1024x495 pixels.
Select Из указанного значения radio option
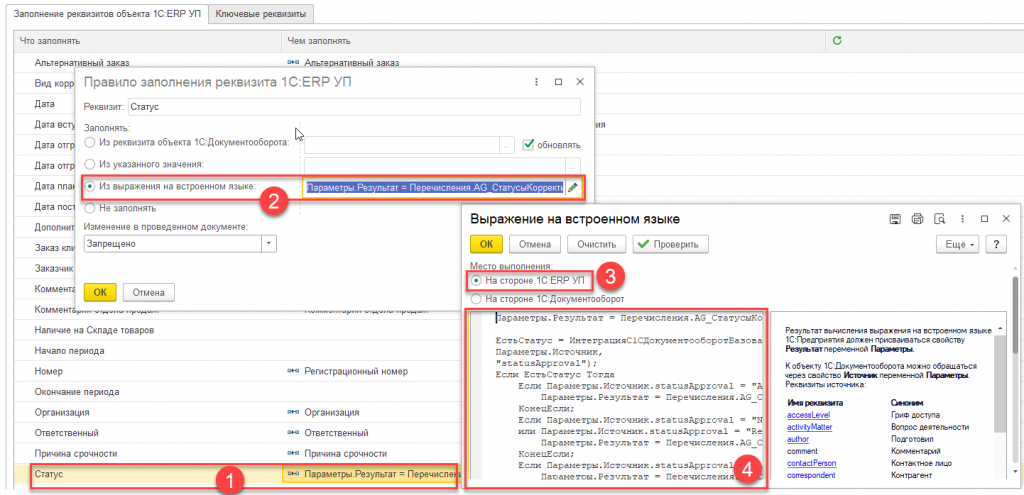[90, 164]
